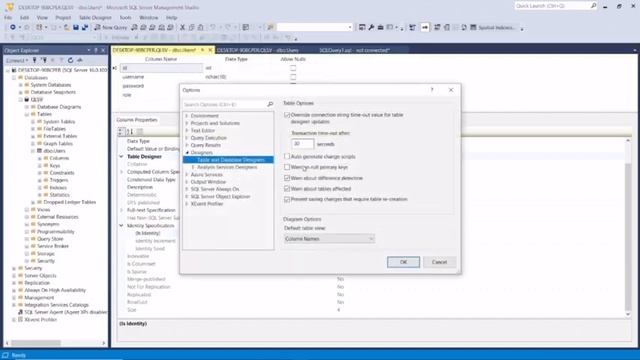This screenshot has height=360, width=640.
Task: Click Object Explorer activity monitor icon
Action: (80, 60)
